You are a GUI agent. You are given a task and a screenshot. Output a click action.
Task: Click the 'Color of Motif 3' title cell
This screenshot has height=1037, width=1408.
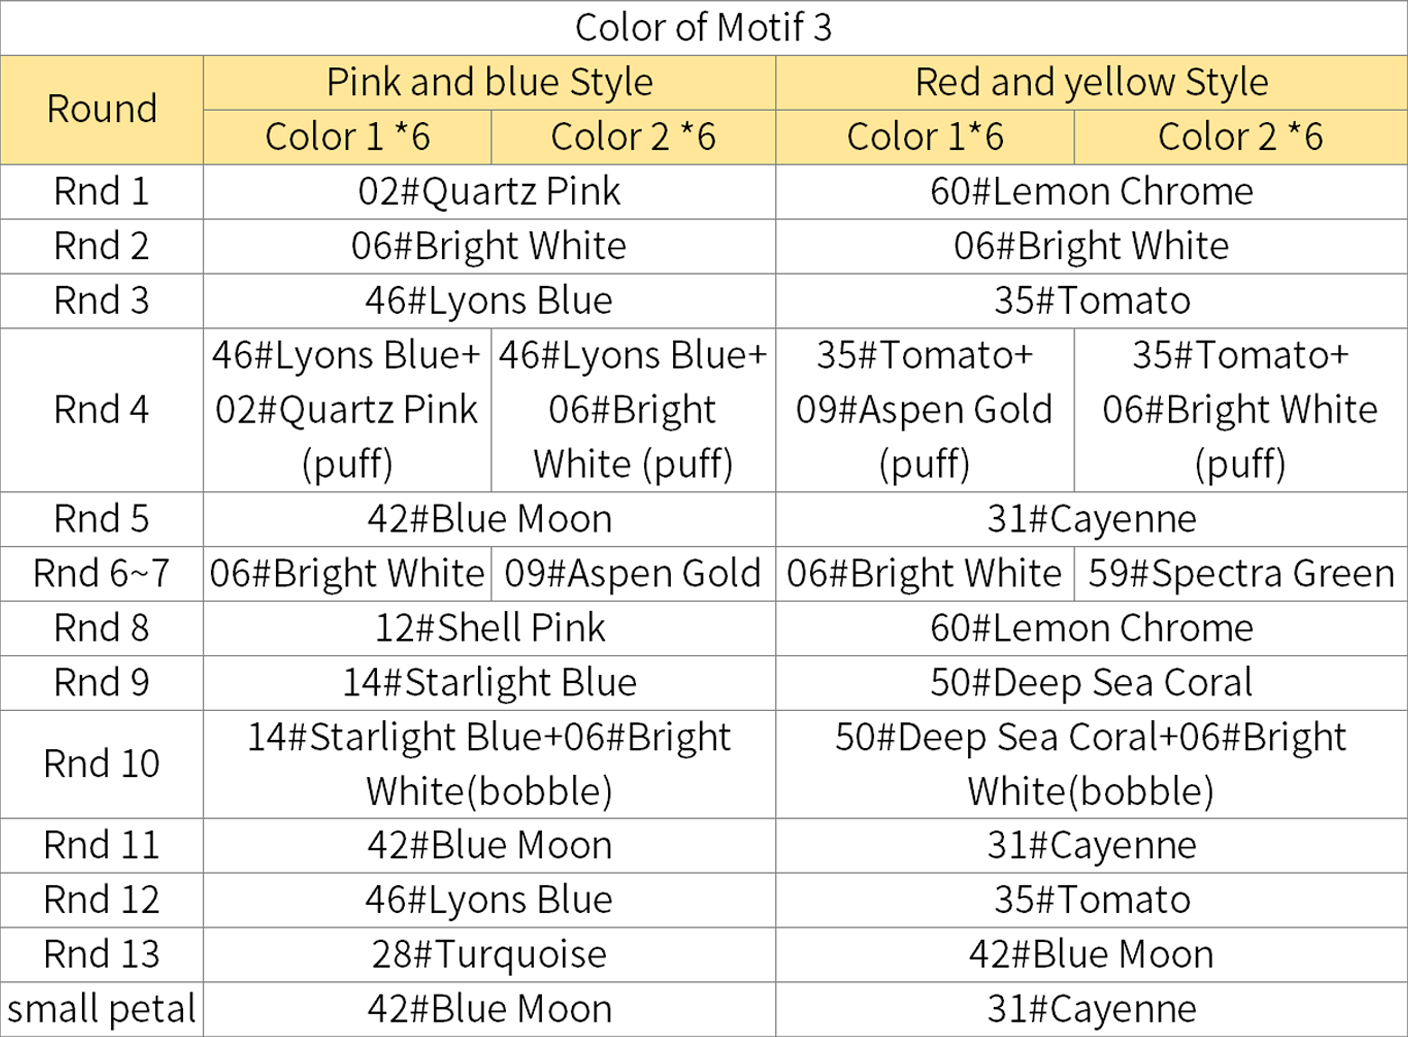pyautogui.click(x=703, y=28)
